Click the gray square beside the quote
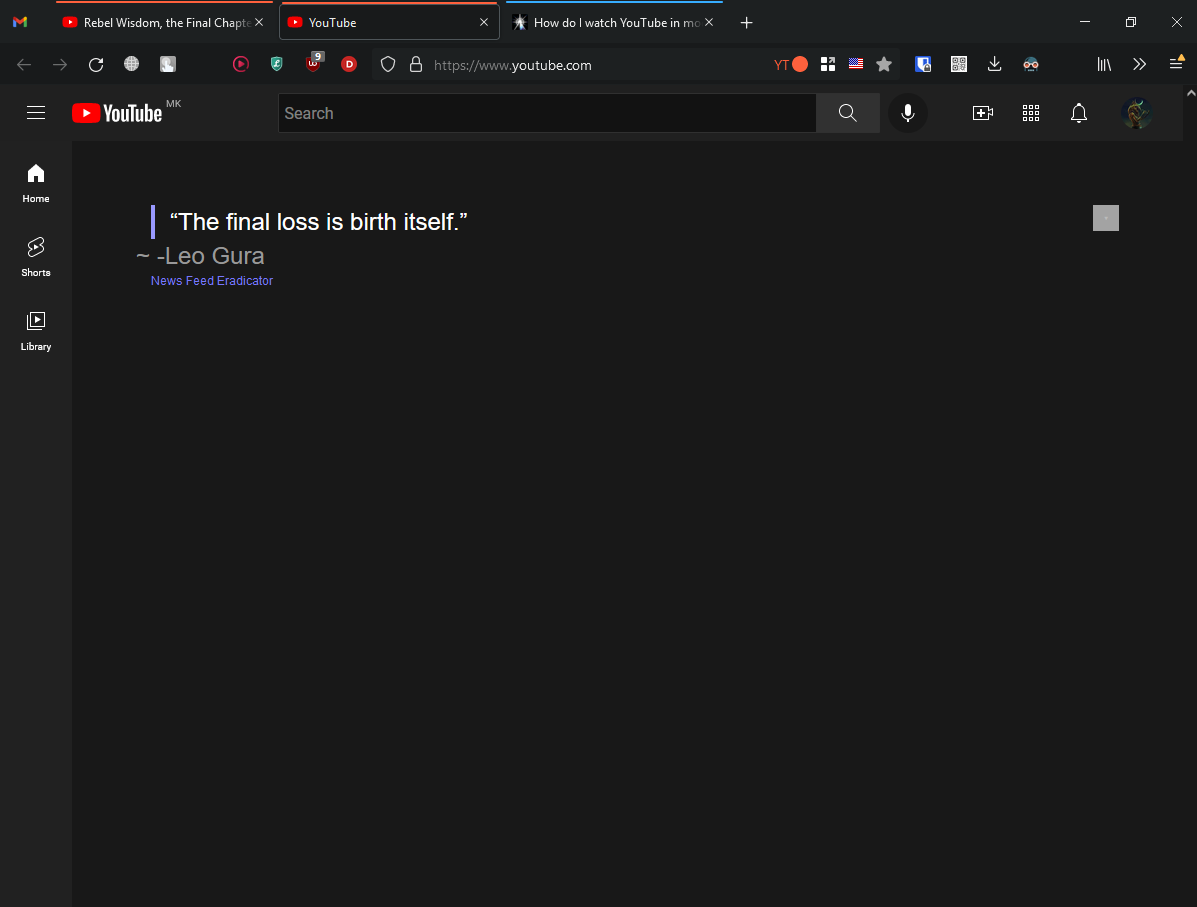This screenshot has height=907, width=1197. tap(1105, 218)
